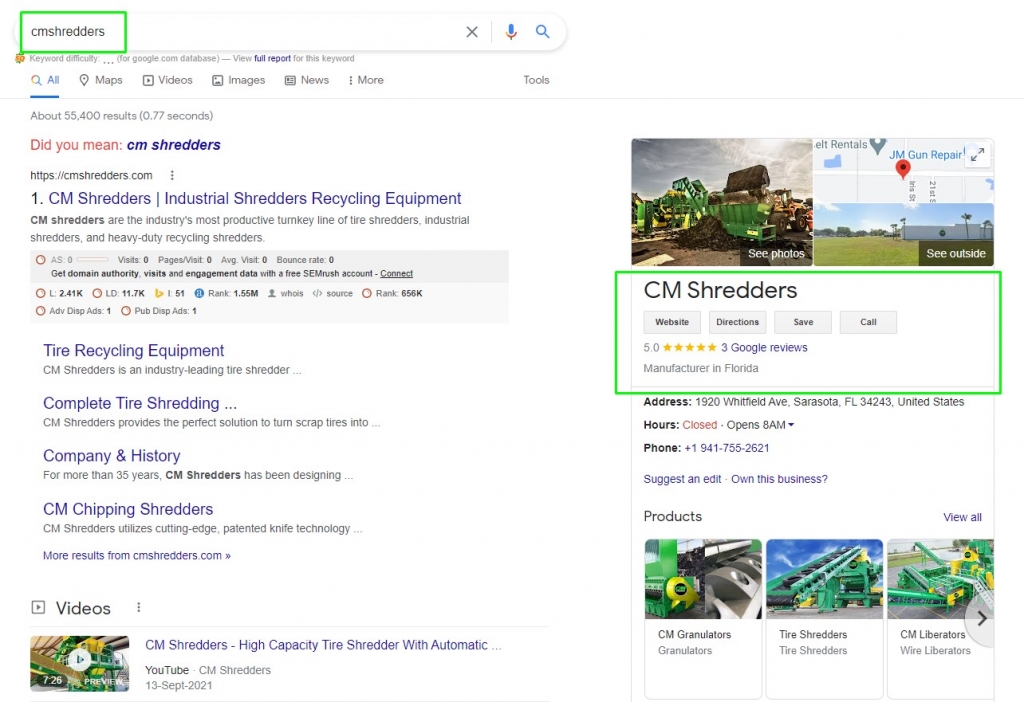Open three-dot menu beside cmshredders.com URL
Image resolution: width=1024 pixels, height=702 pixels.
(x=172, y=175)
